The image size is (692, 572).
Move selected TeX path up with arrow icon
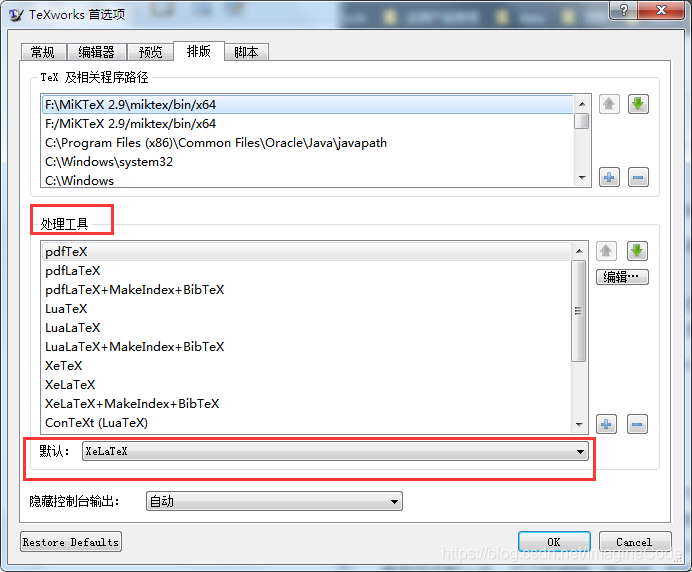point(609,104)
